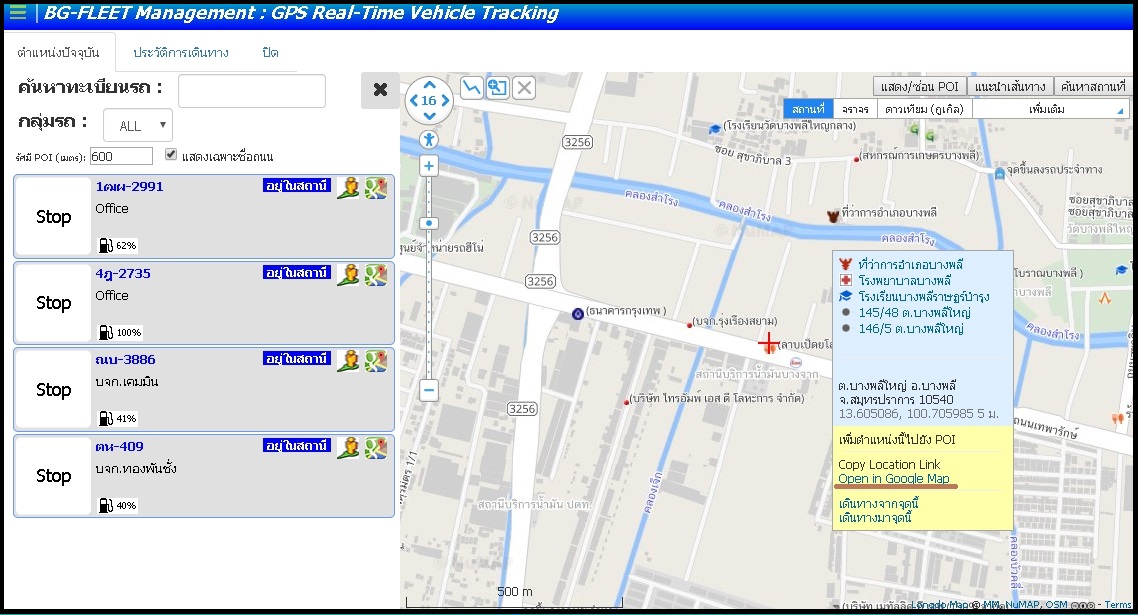Select the สถานที่ map layer

tap(809, 109)
